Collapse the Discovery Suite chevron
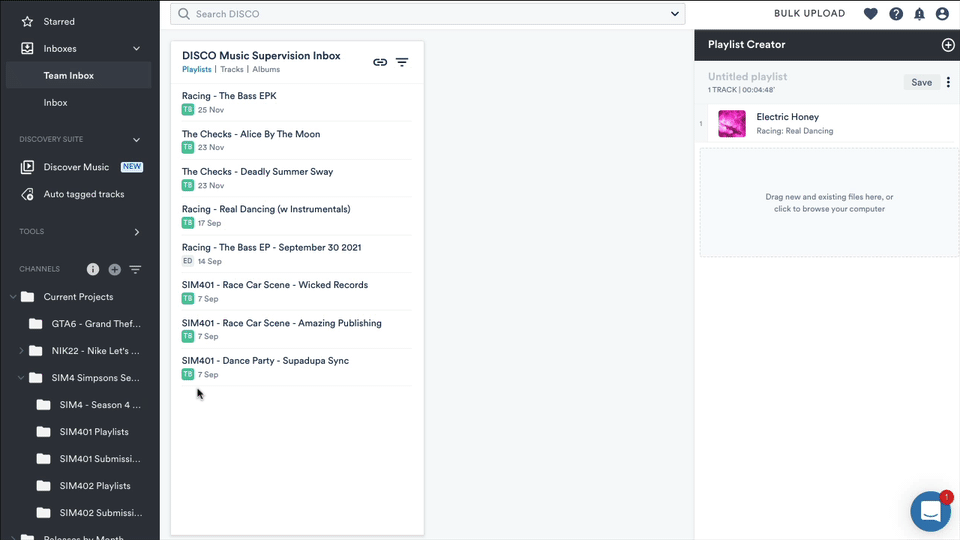This screenshot has width=960, height=540. [x=137, y=140]
